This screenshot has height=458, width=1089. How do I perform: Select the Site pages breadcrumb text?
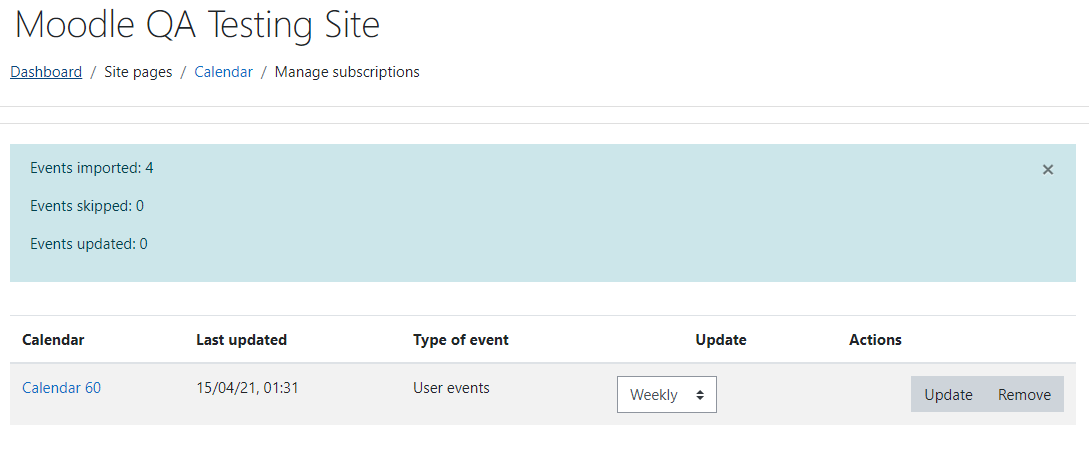point(138,72)
